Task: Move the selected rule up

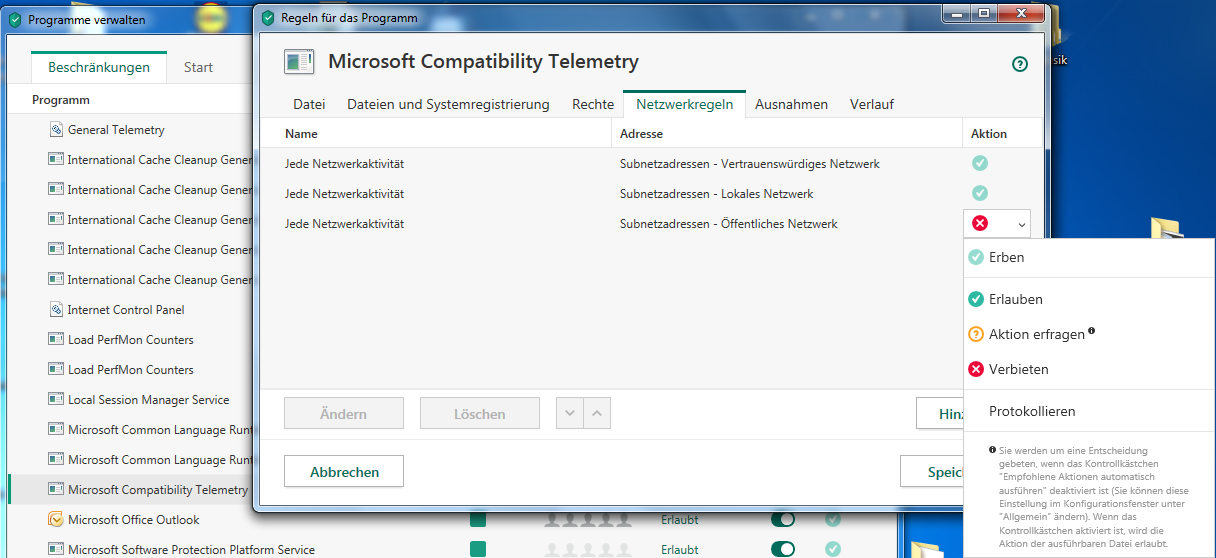Action: pos(596,413)
